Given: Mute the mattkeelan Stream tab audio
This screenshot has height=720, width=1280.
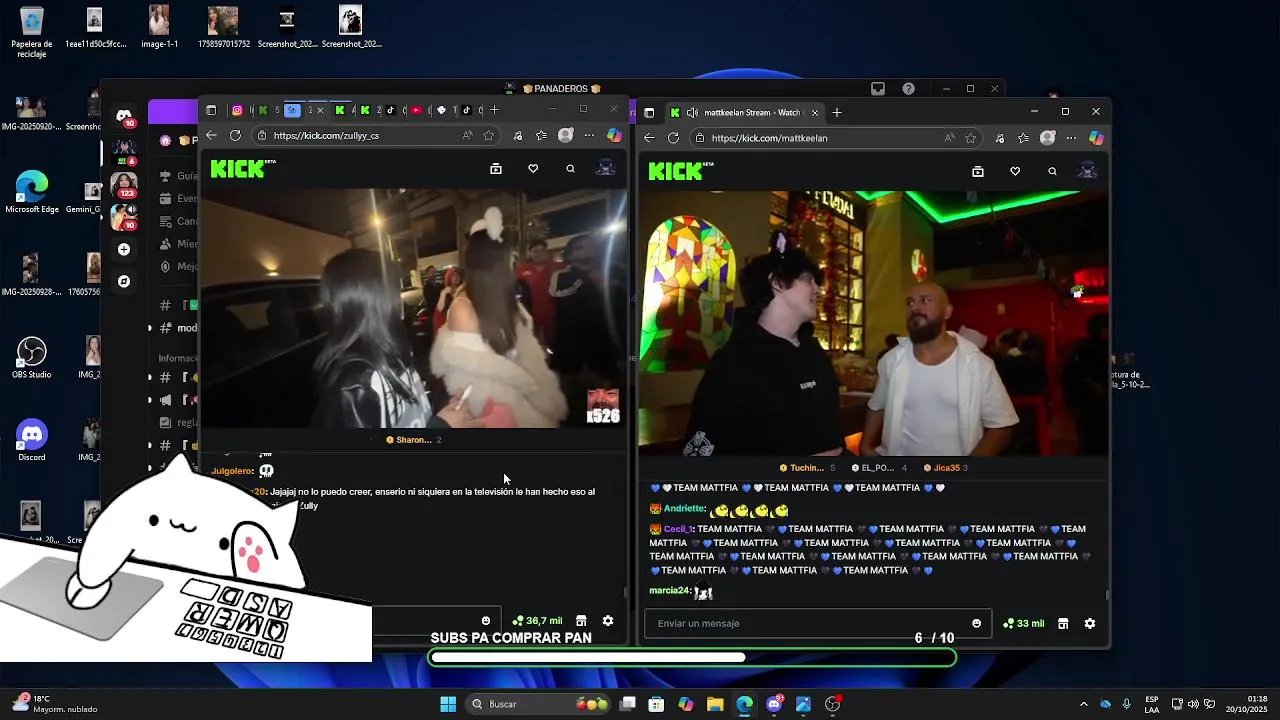Looking at the screenshot, I should tap(692, 113).
